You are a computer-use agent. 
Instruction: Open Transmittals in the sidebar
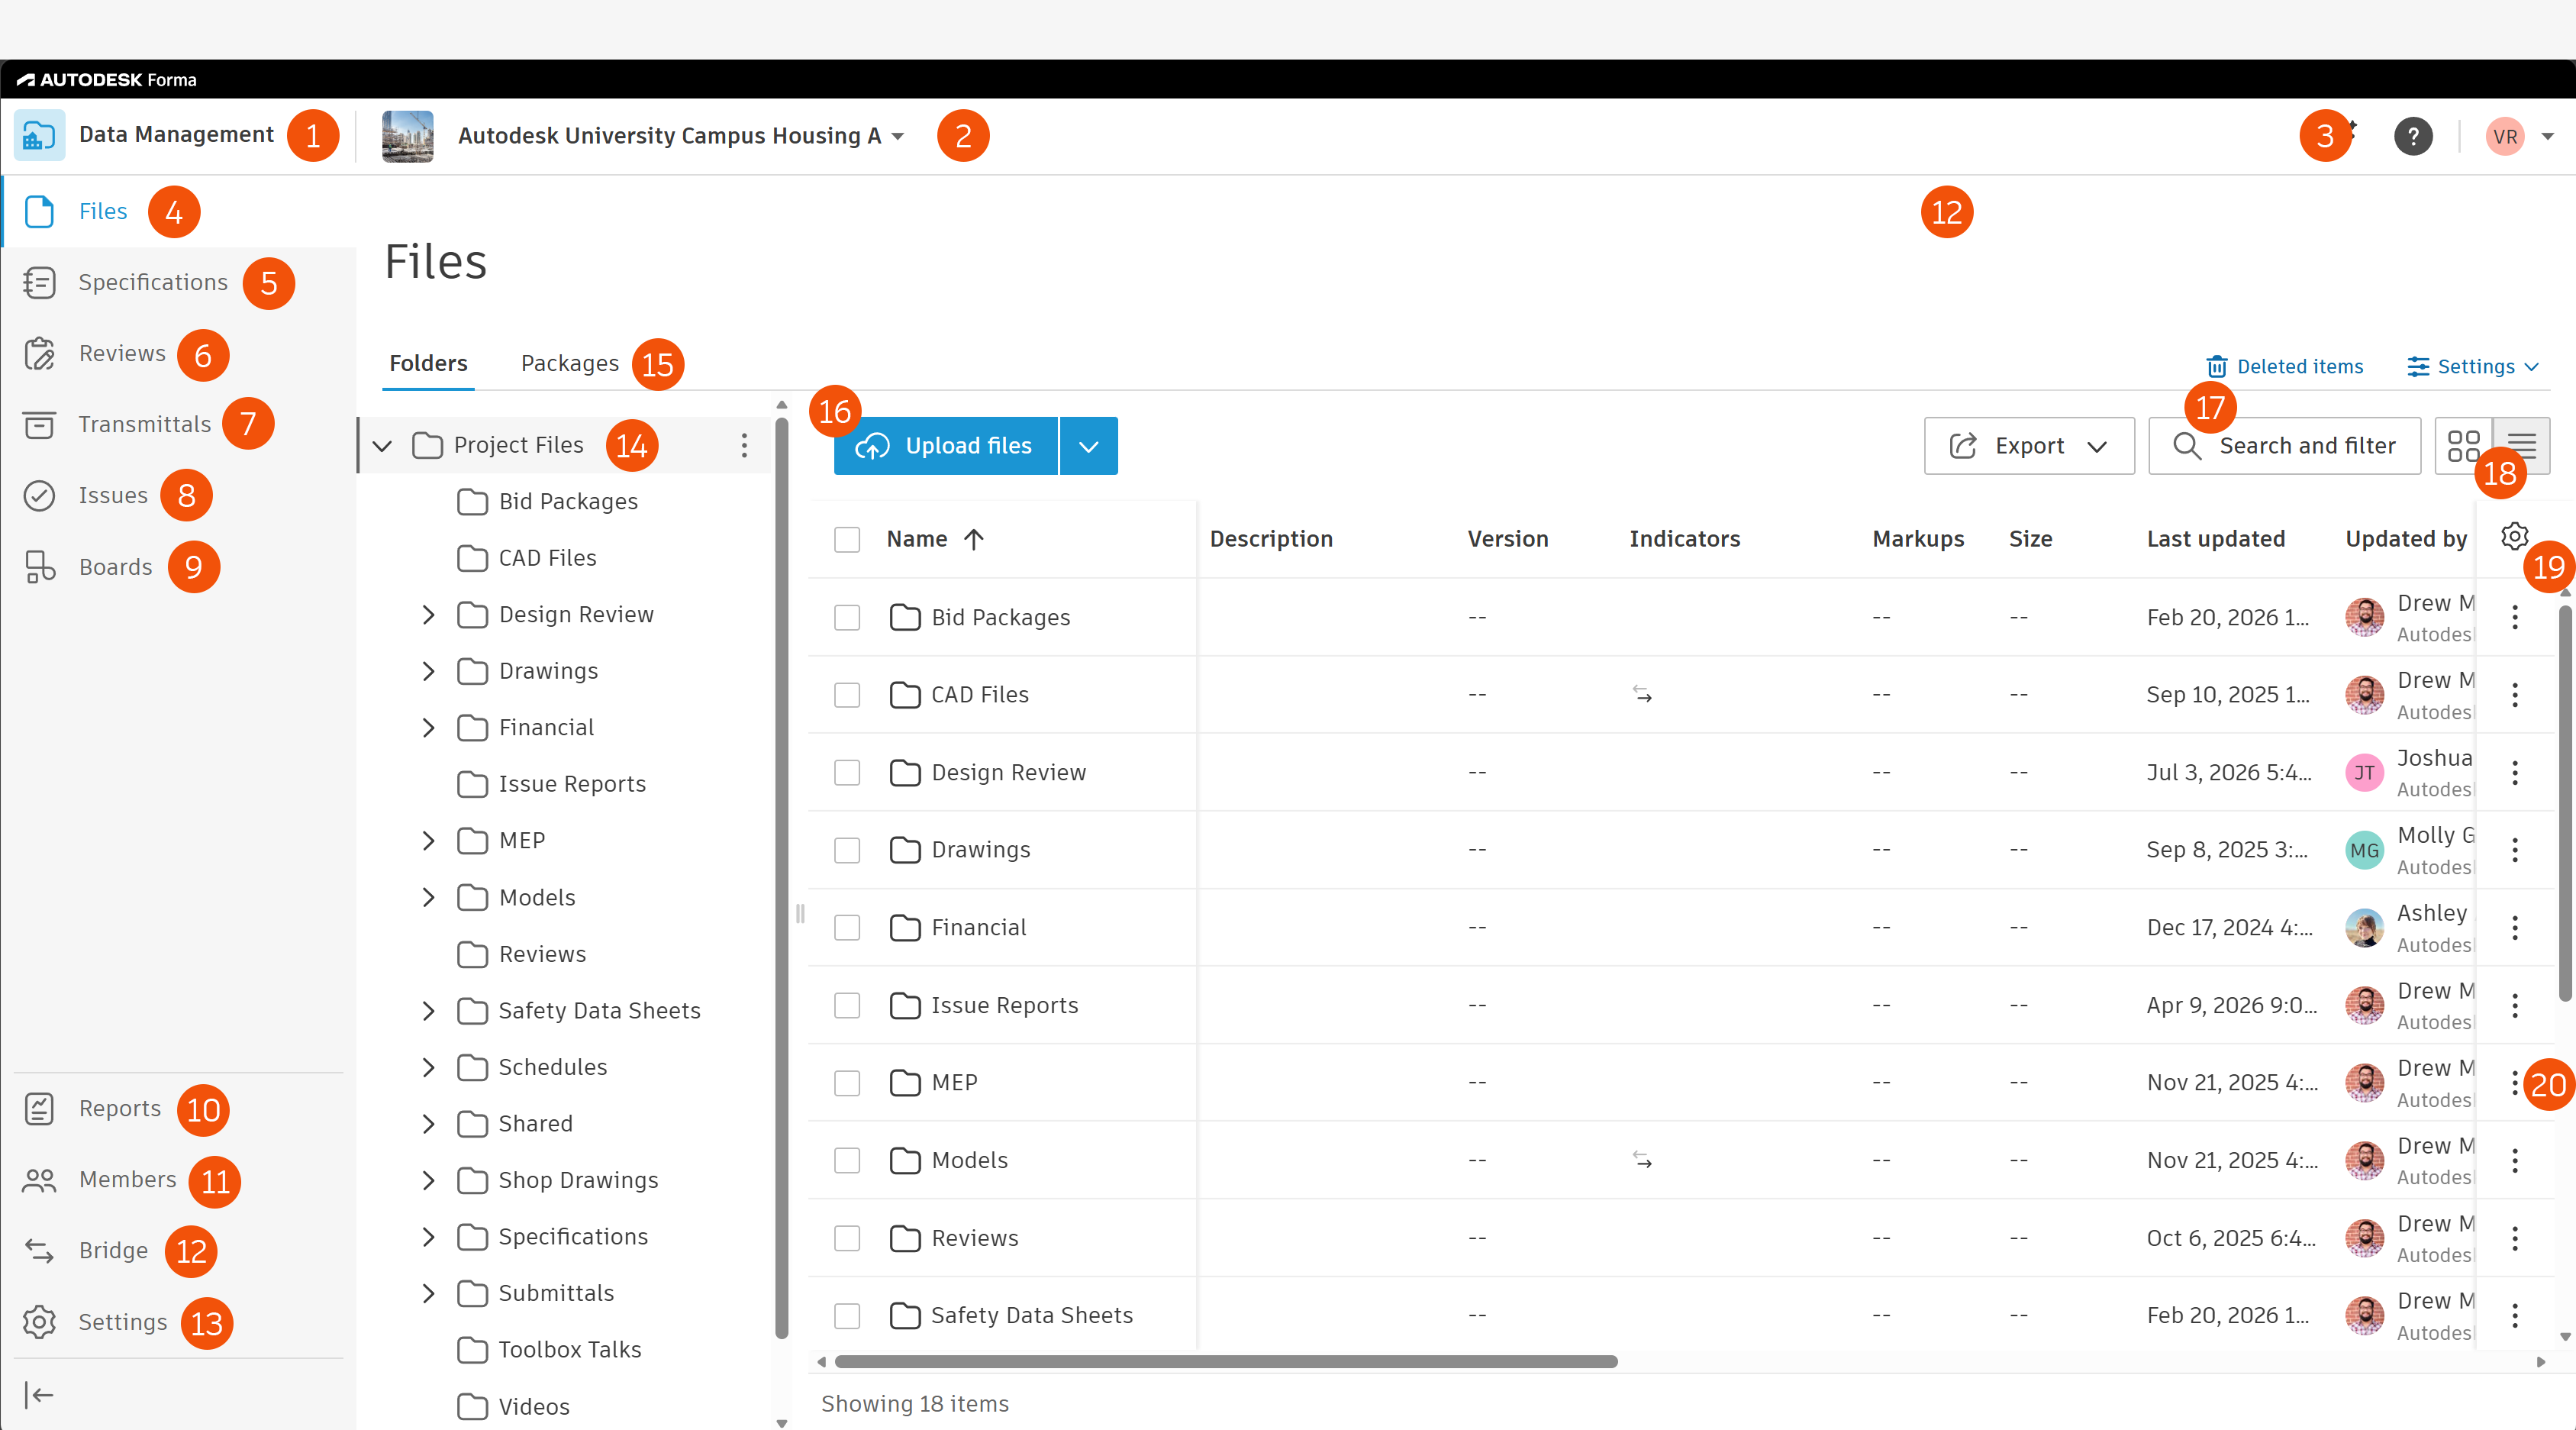pyautogui.click(x=144, y=425)
